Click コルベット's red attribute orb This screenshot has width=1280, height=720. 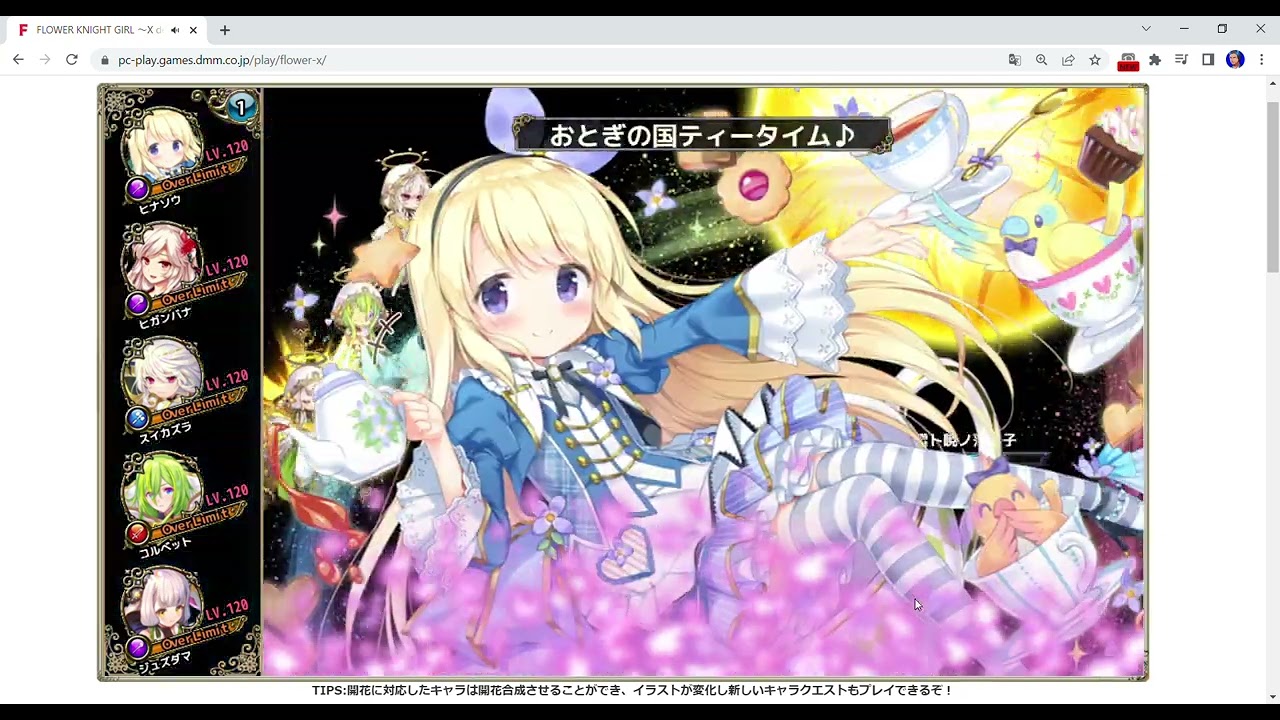137,533
